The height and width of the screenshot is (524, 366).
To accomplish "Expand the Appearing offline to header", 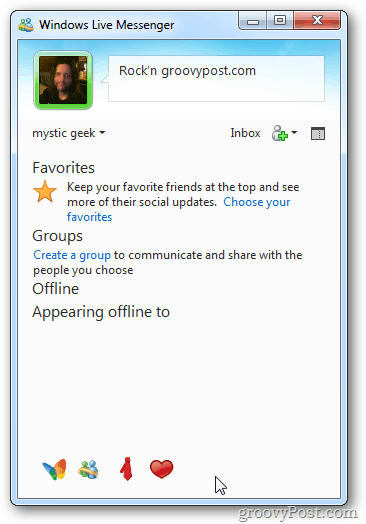I will click(x=101, y=312).
